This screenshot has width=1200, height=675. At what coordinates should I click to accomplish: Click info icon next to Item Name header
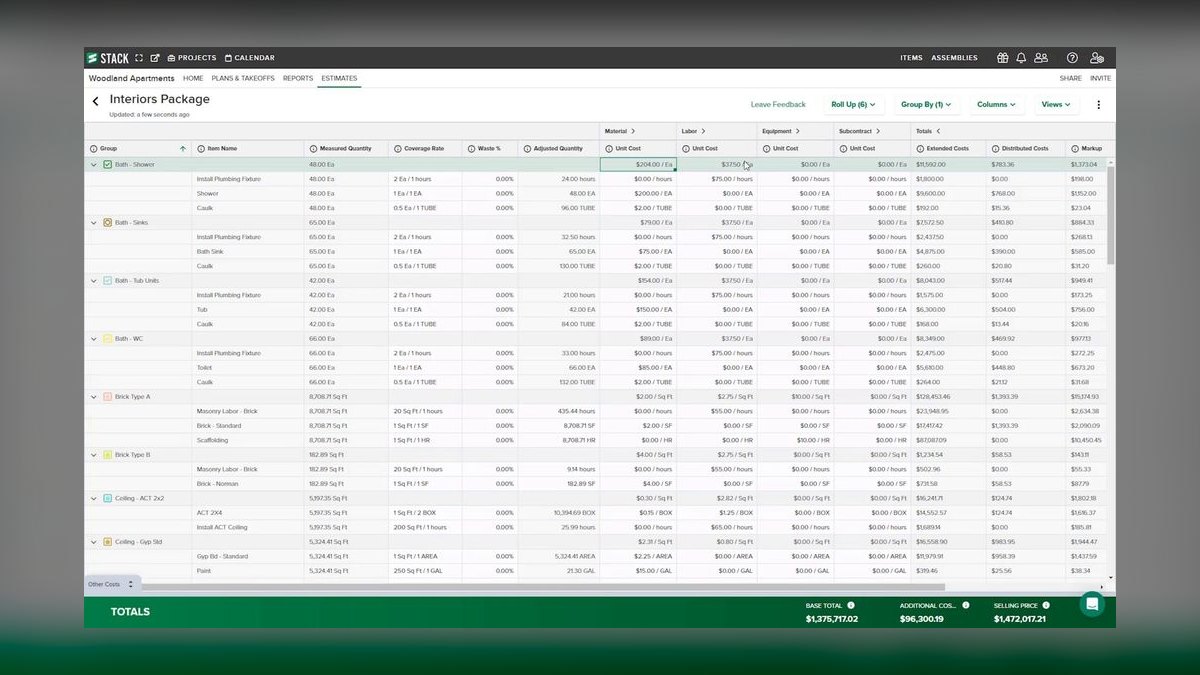coord(200,148)
